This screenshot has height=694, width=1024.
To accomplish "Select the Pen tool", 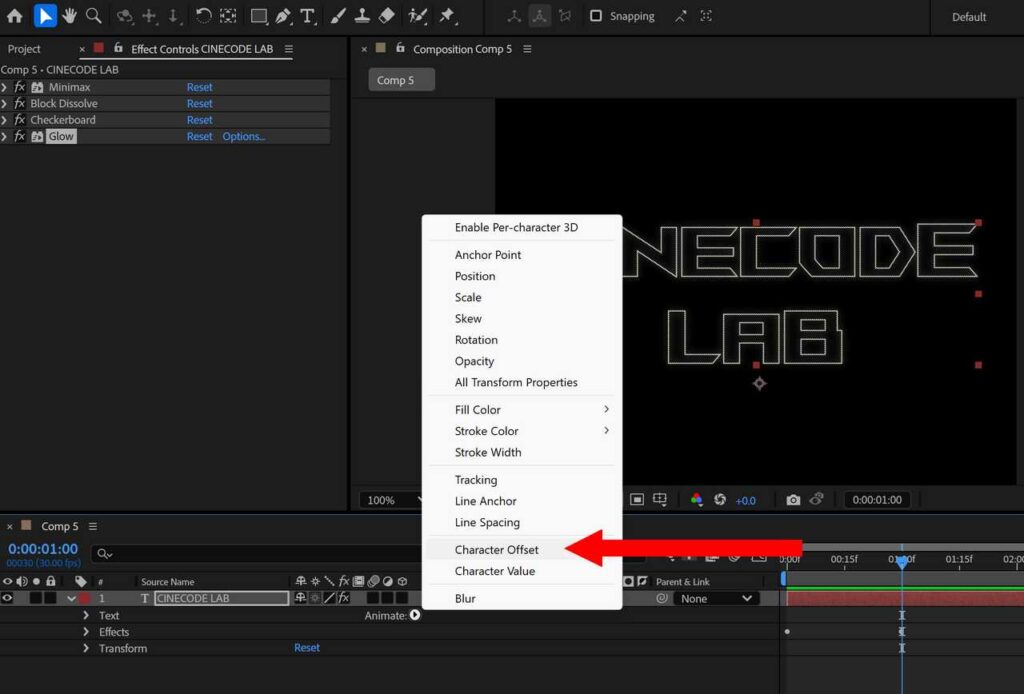I will tap(283, 16).
